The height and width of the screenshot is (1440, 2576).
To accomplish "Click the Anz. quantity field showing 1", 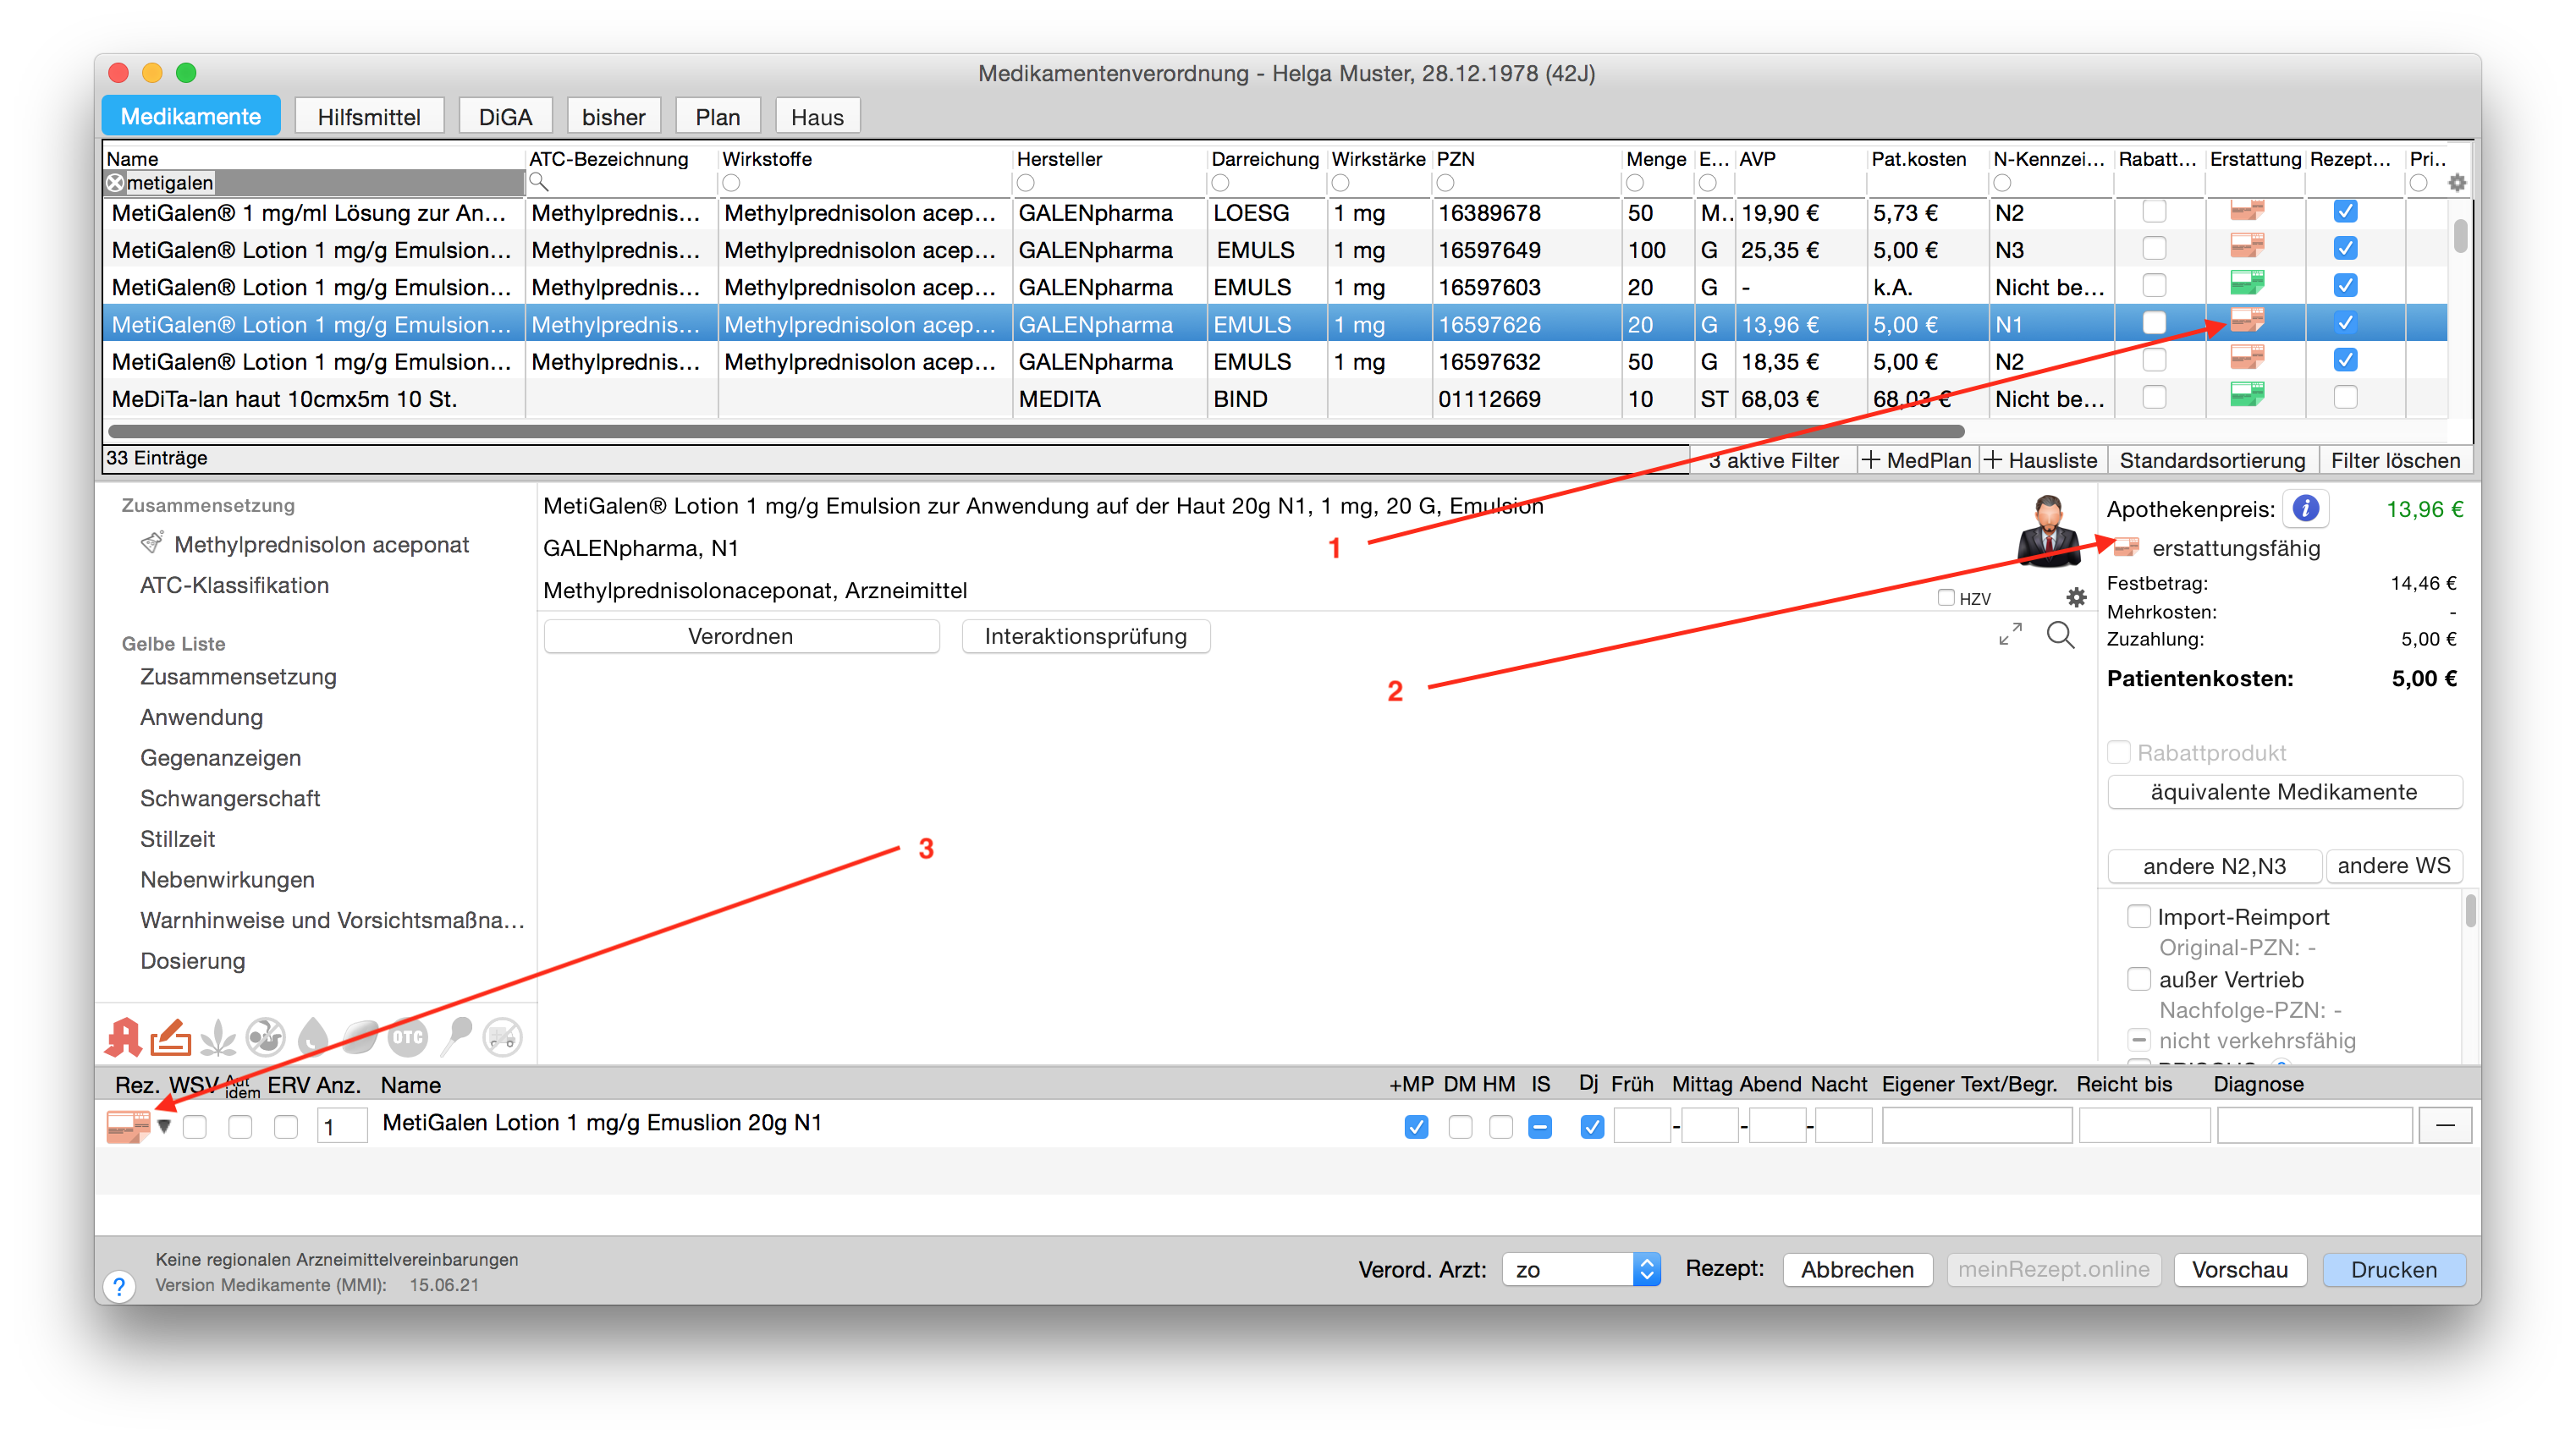I will tap(342, 1127).
